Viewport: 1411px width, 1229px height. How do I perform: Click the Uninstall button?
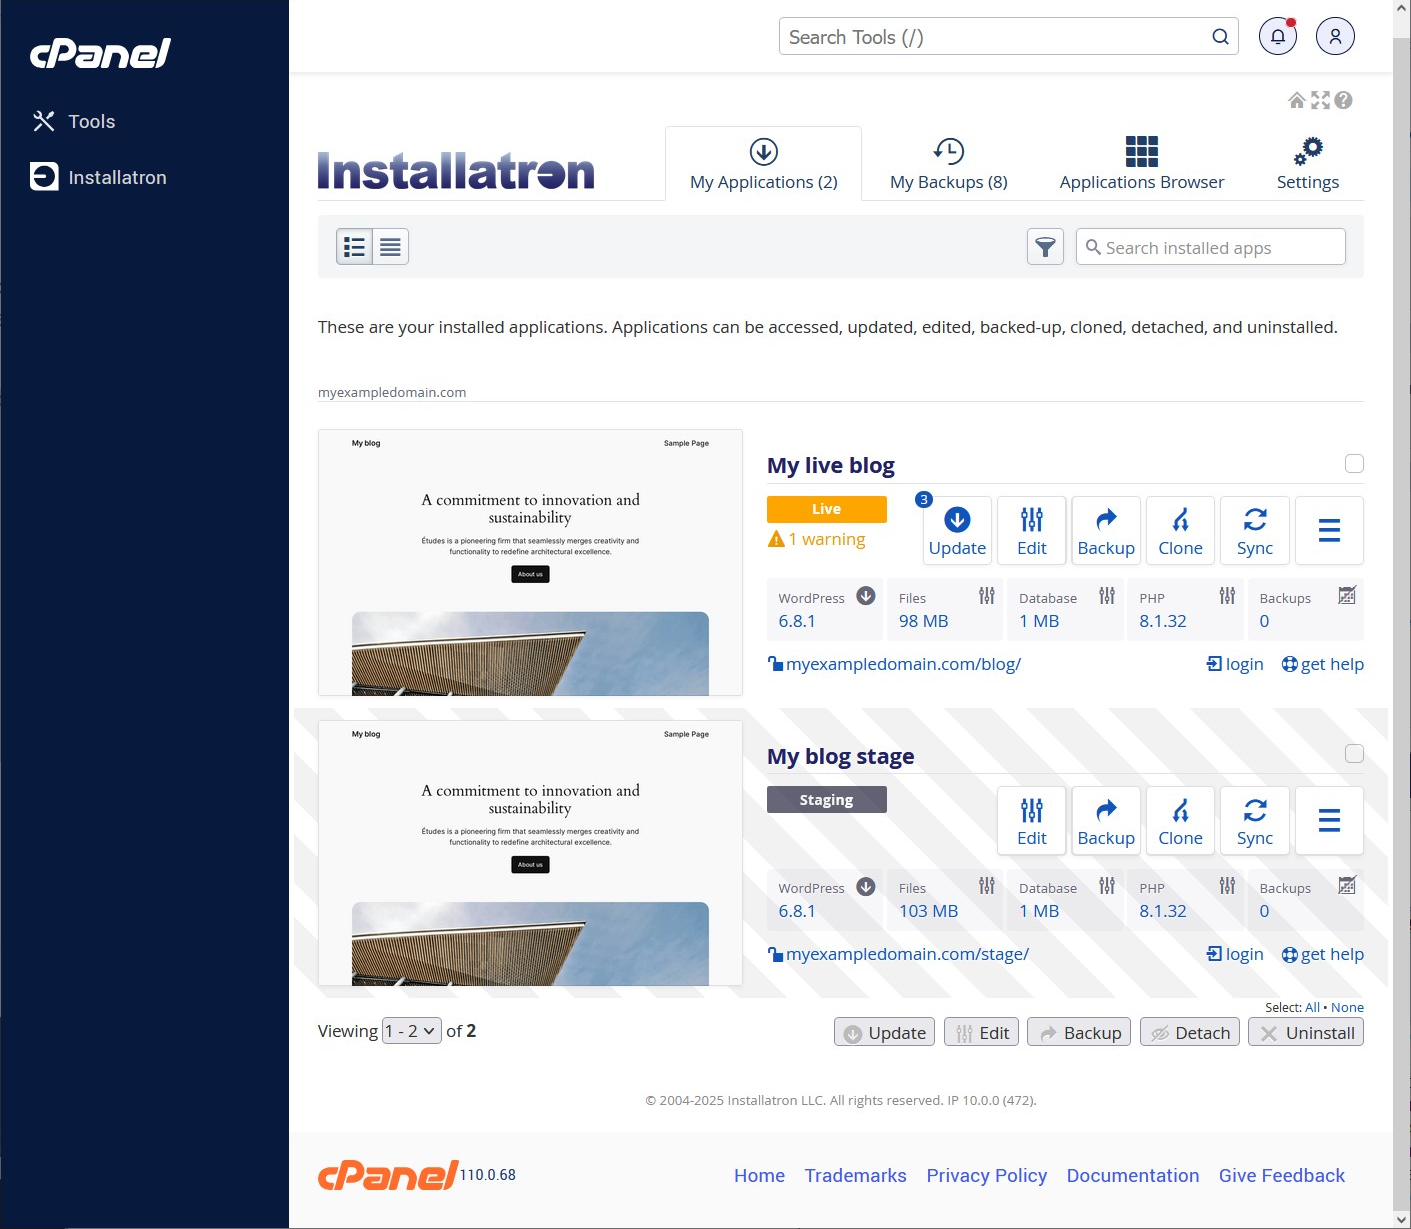pos(1306,1032)
